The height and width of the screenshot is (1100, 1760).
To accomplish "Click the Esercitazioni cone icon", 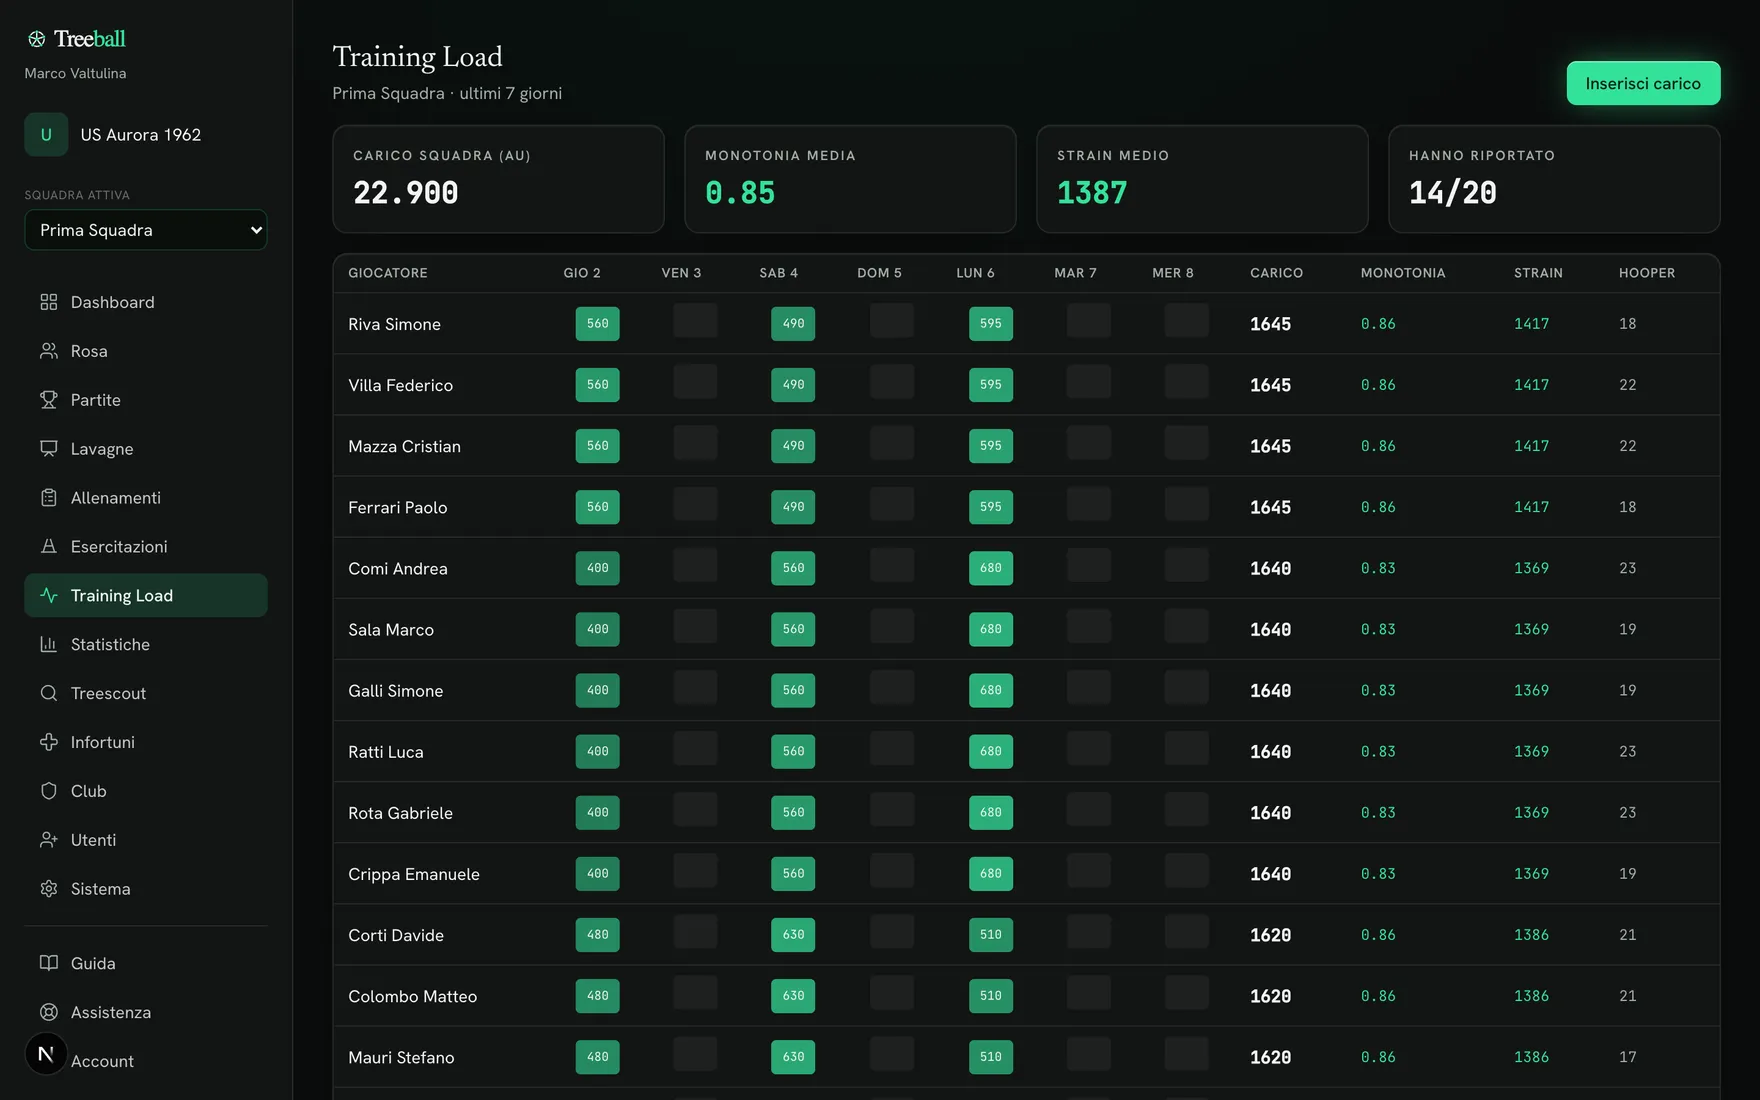I will click(x=48, y=547).
